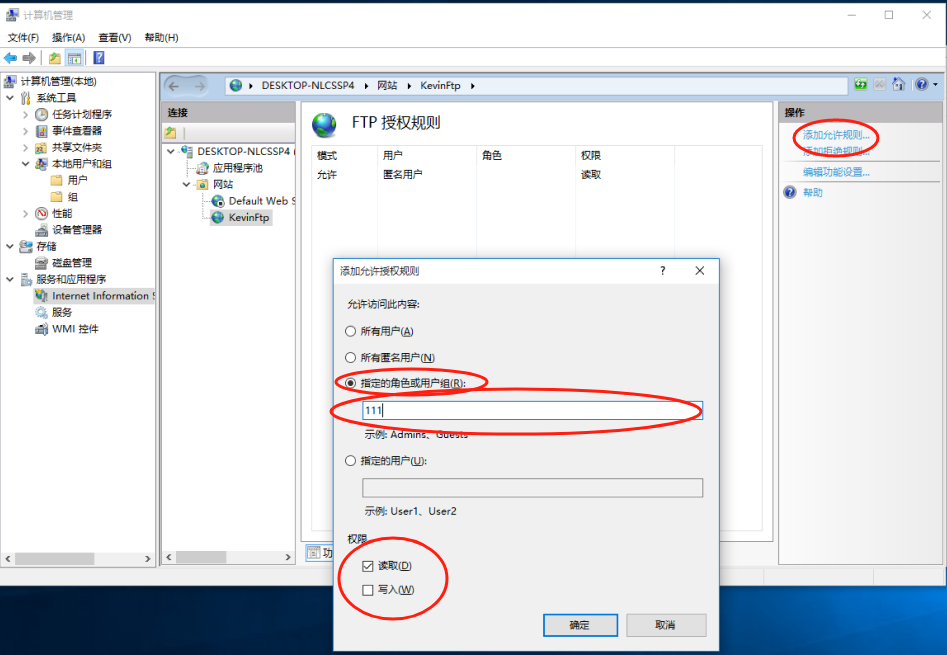Expand the Task Scheduler node

(x=25, y=114)
